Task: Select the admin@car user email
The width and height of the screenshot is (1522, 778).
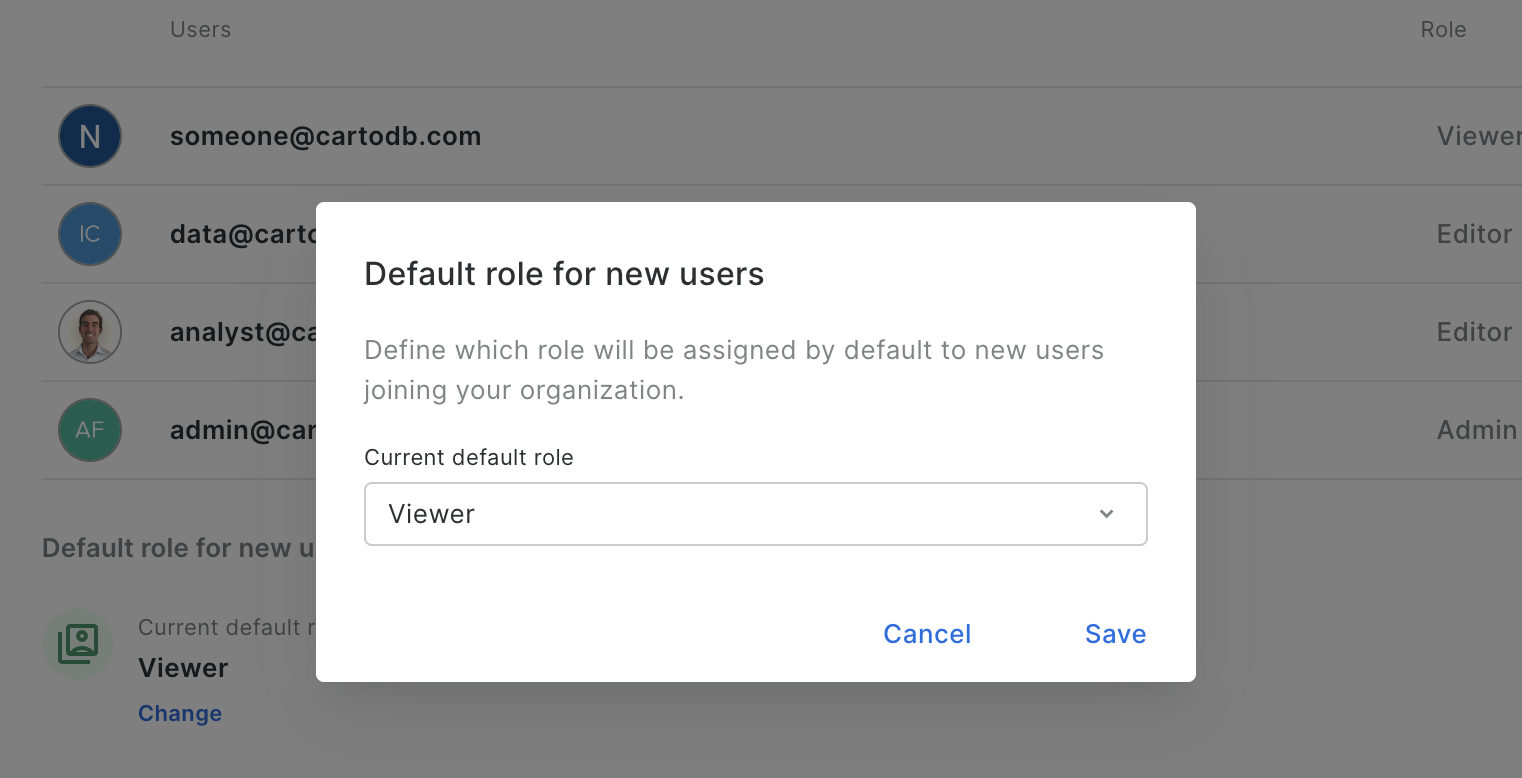Action: 242,430
